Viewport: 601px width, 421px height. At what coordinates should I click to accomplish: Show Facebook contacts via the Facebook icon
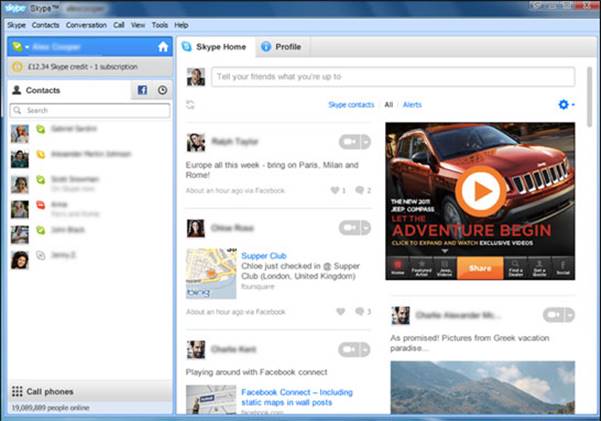142,90
